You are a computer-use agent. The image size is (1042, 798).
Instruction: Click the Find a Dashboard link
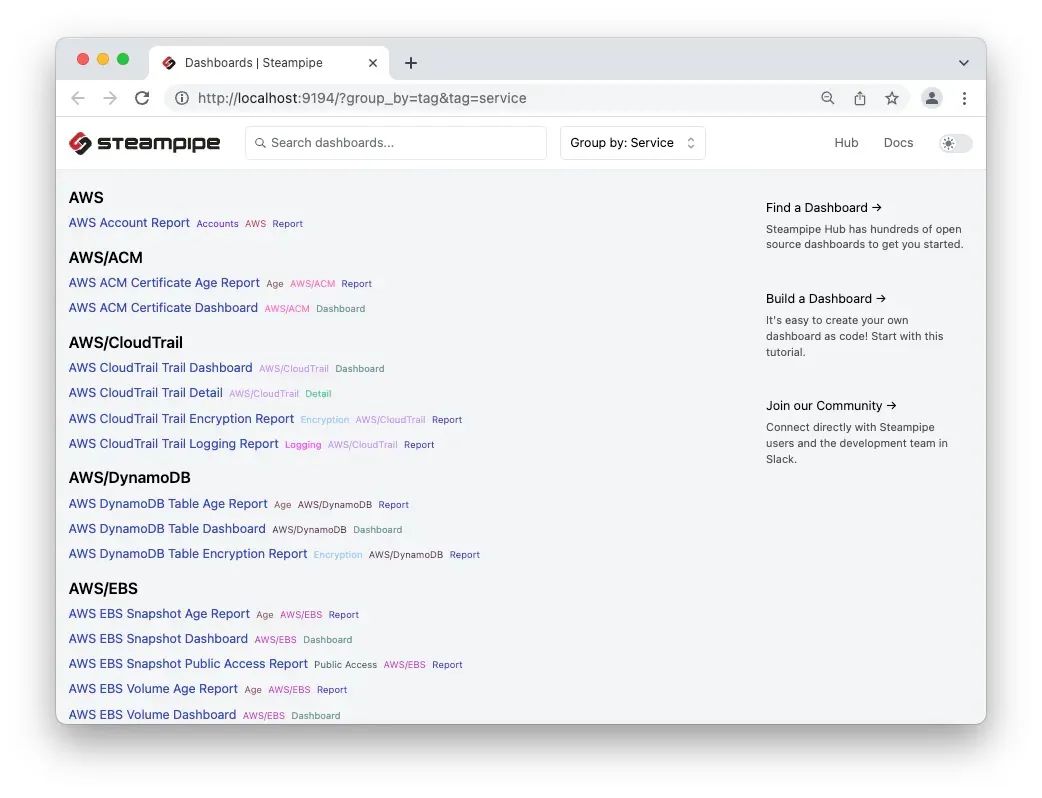824,208
